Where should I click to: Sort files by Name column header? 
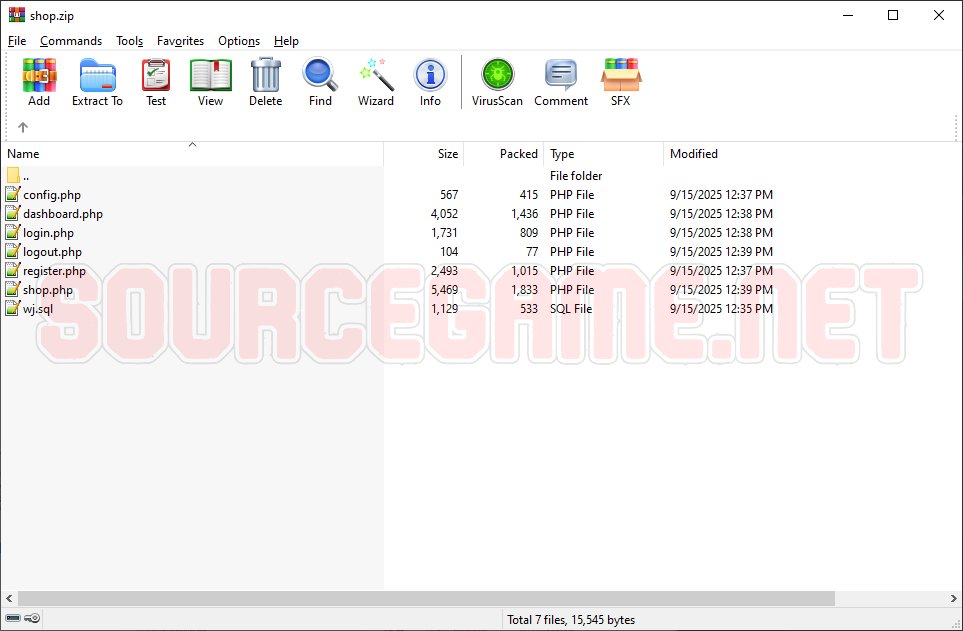coord(24,154)
